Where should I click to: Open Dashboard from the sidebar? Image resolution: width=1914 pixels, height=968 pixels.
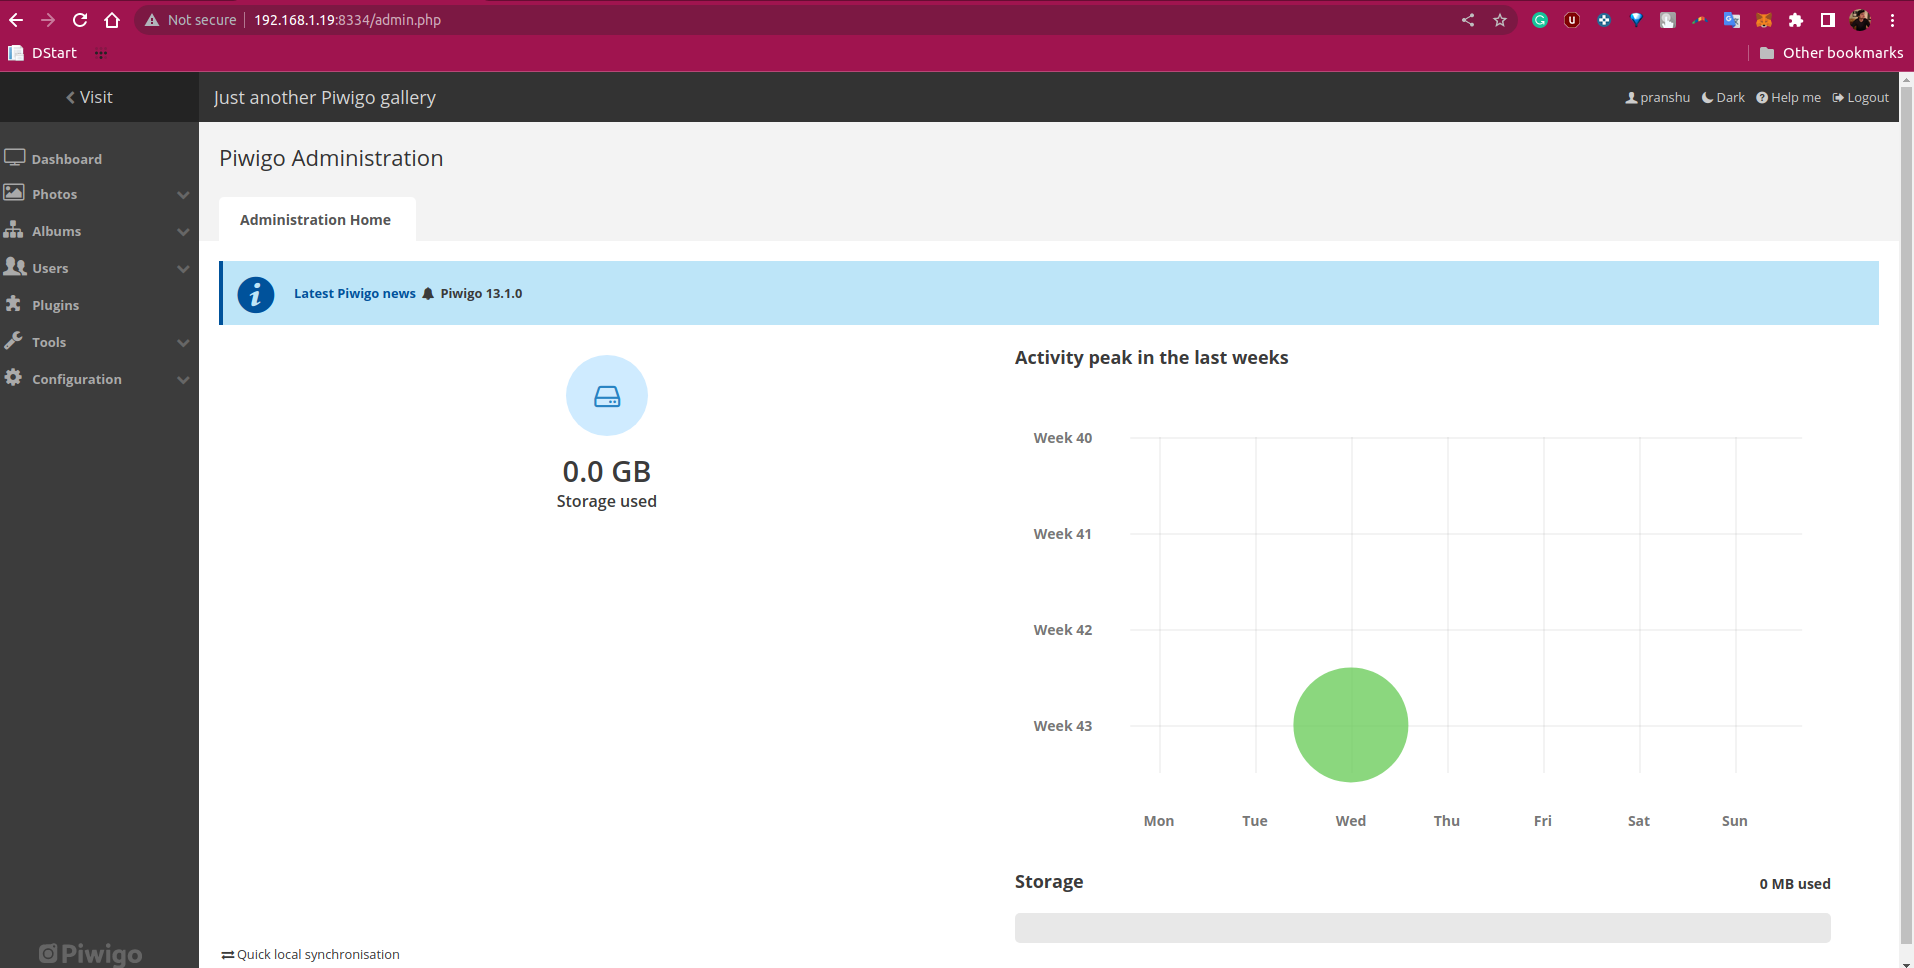67,159
